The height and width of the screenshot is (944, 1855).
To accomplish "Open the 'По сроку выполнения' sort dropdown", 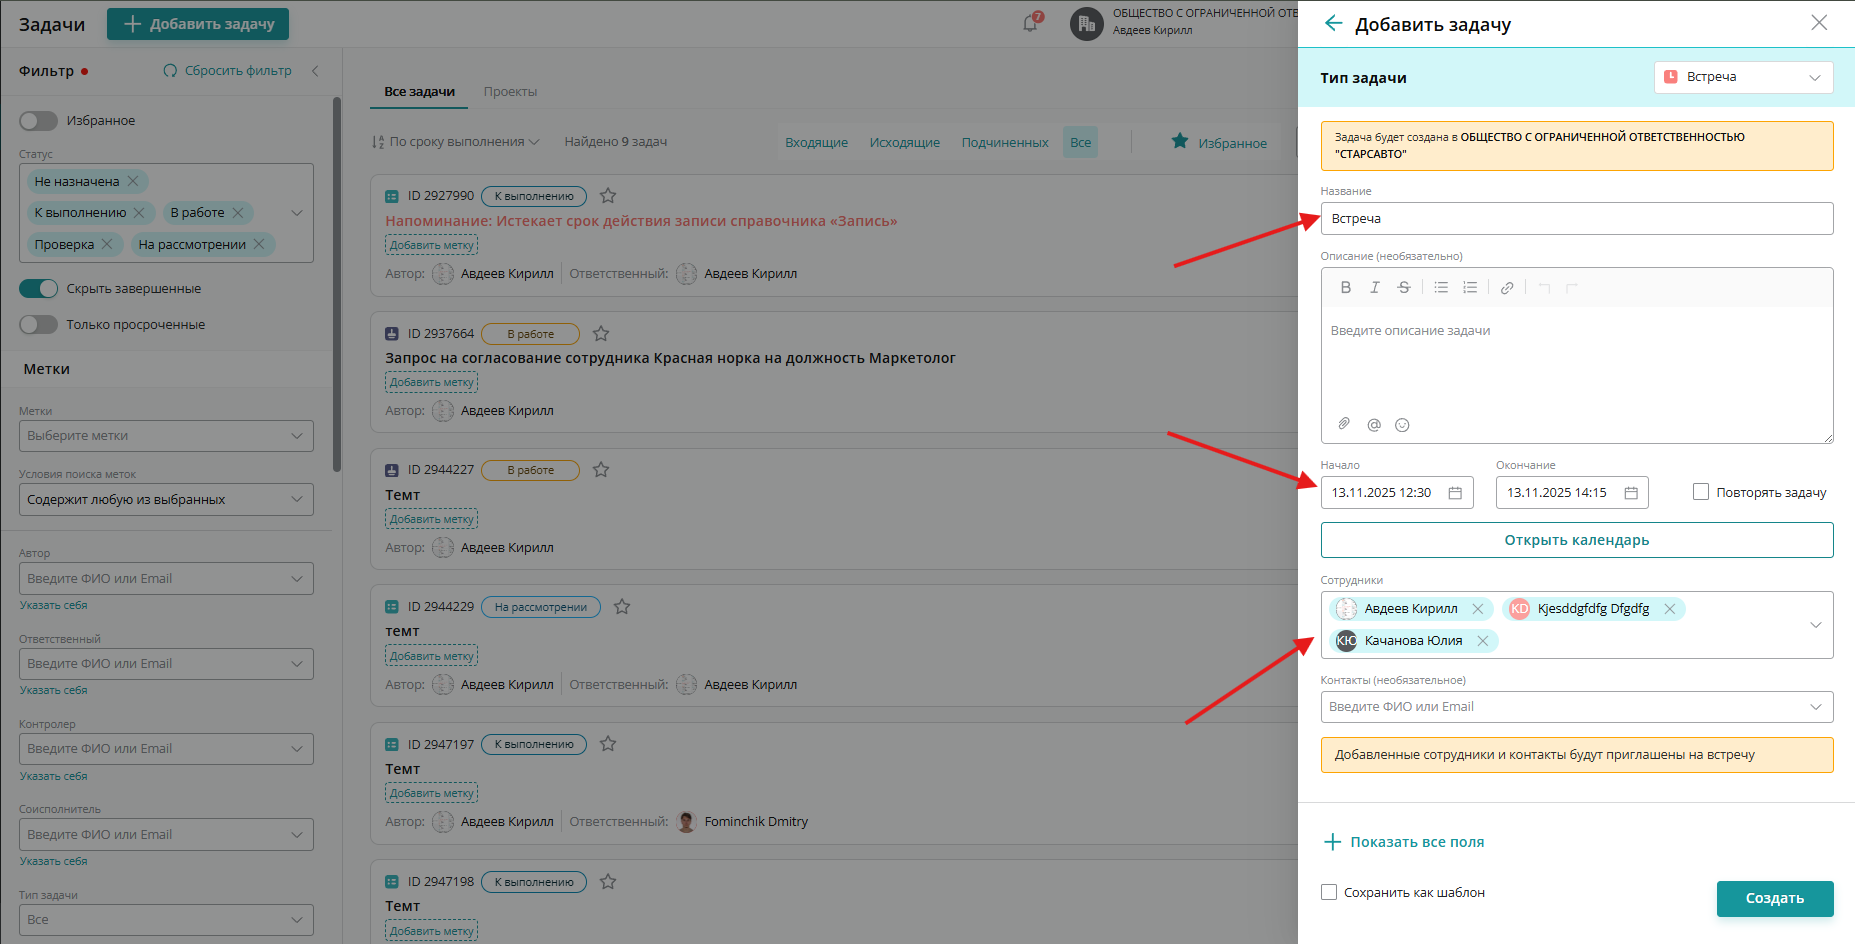I will click(x=456, y=142).
